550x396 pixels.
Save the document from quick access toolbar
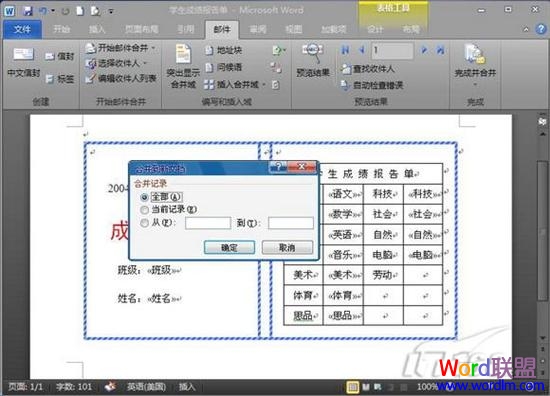[28, 11]
